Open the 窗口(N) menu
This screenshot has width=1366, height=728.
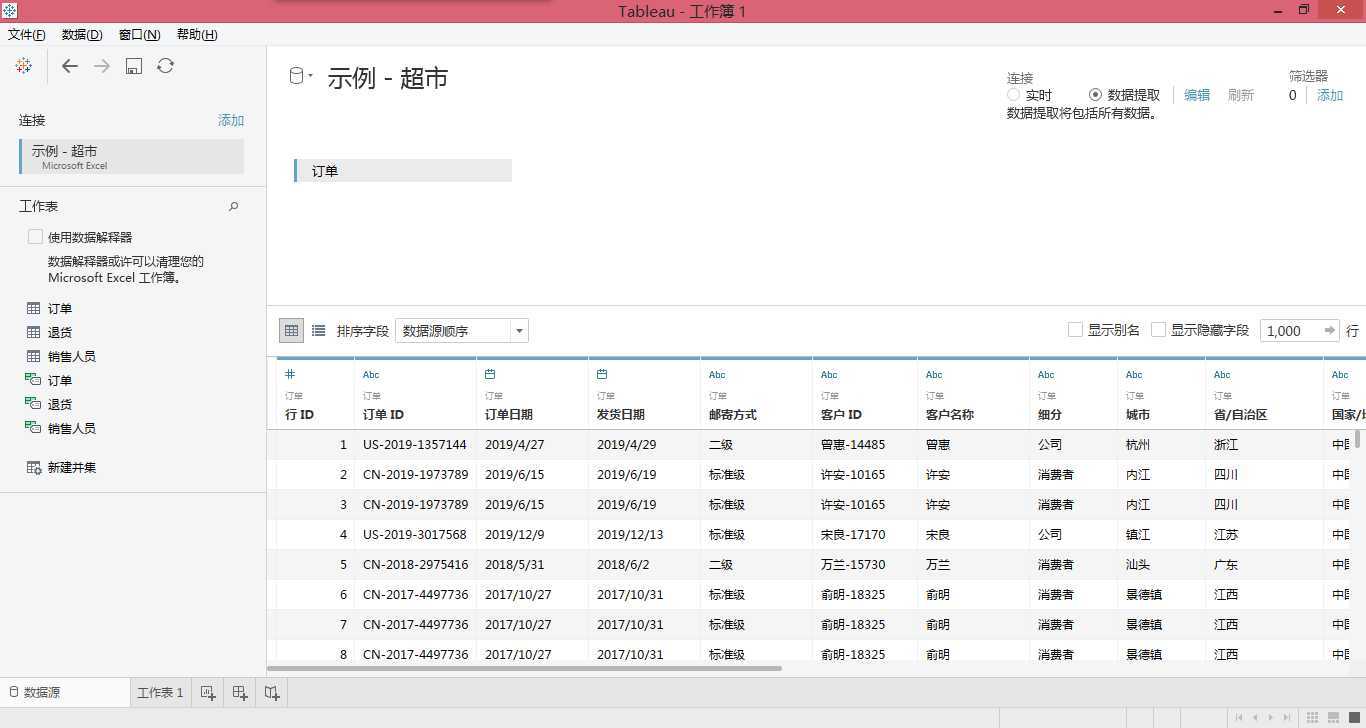[139, 34]
